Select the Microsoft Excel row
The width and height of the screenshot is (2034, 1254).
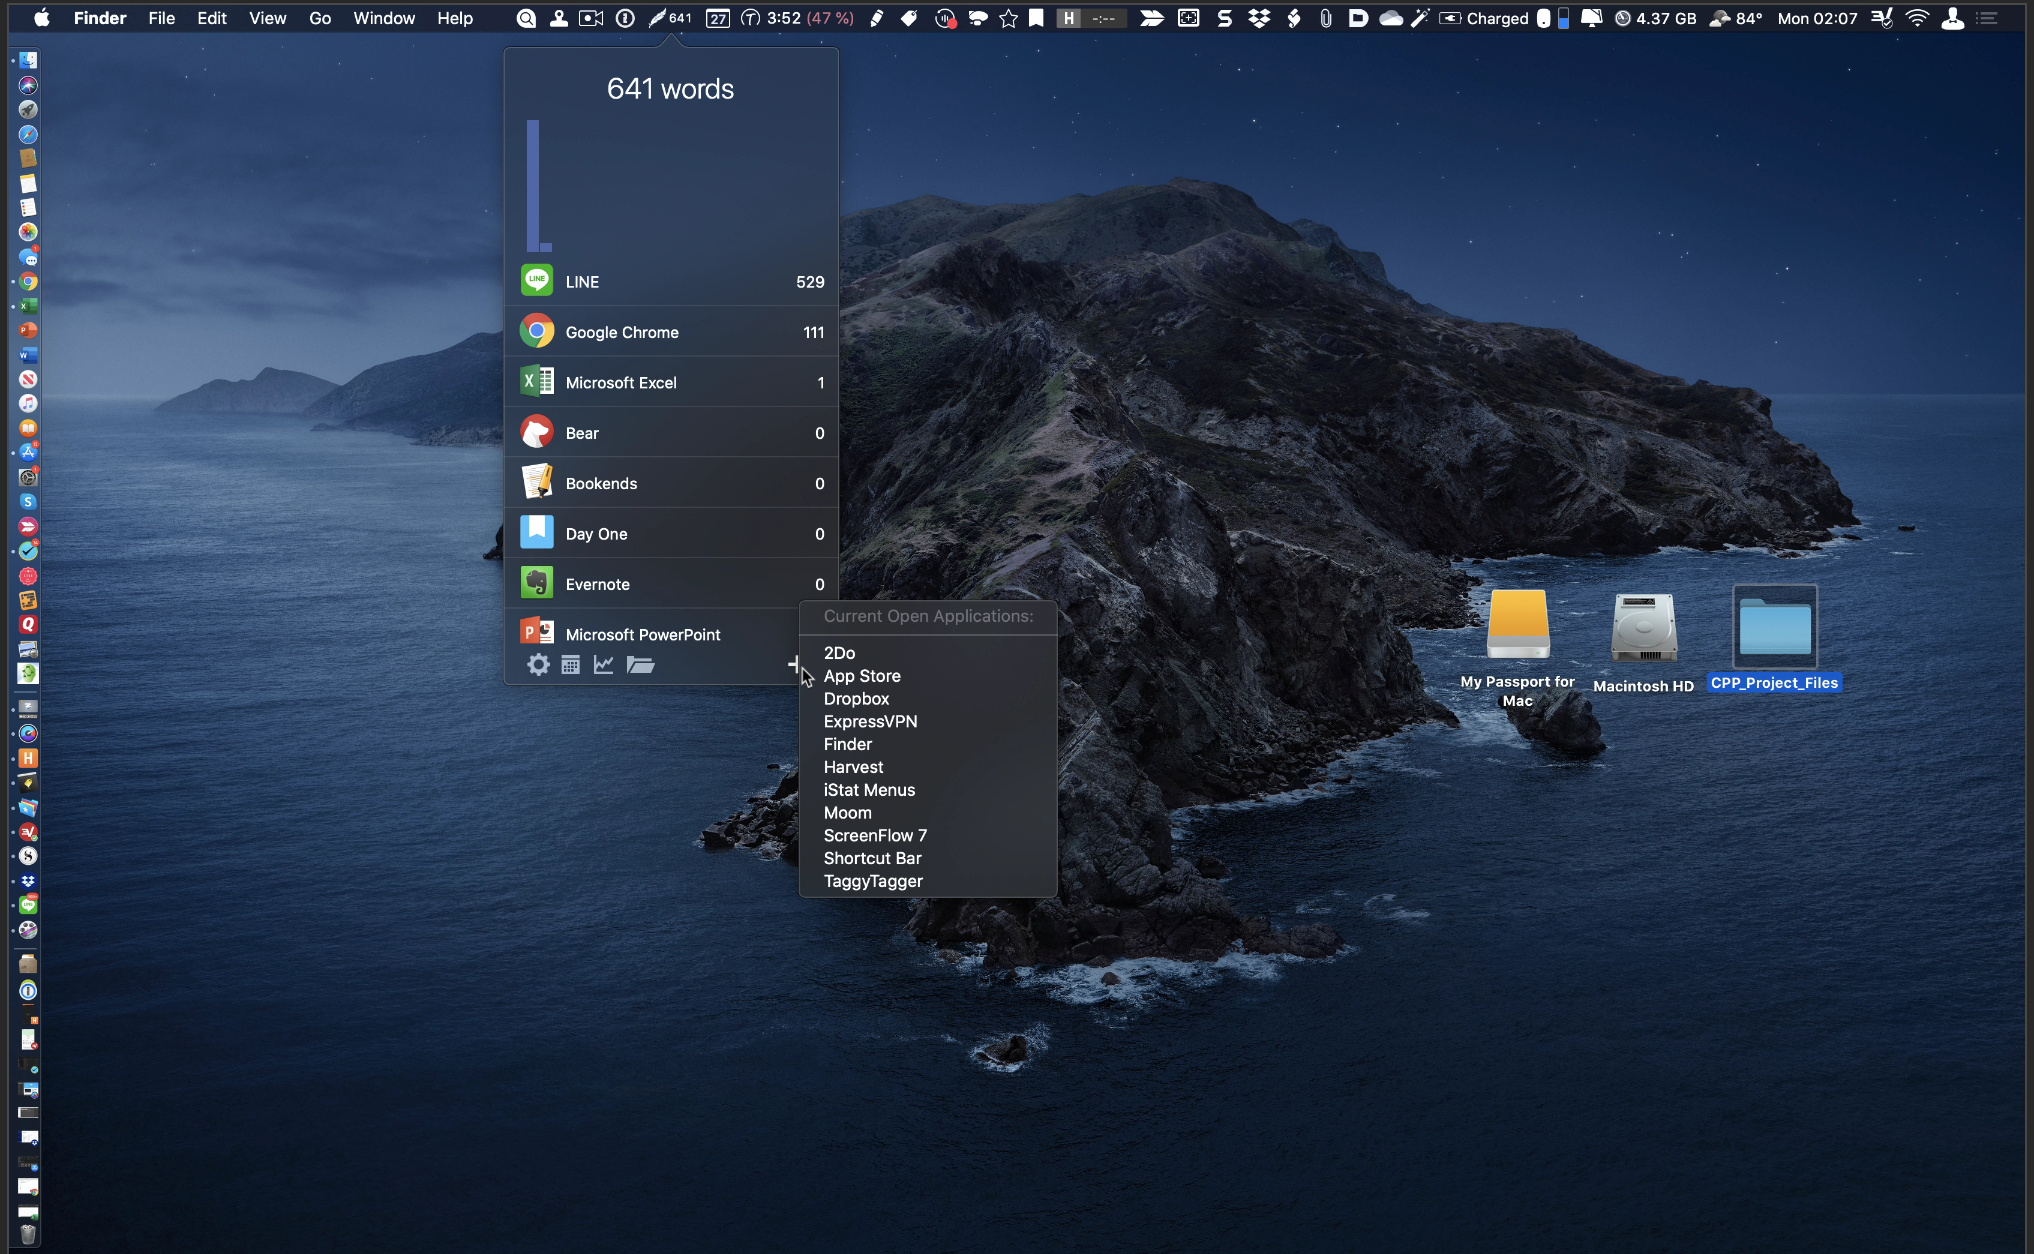(x=671, y=382)
